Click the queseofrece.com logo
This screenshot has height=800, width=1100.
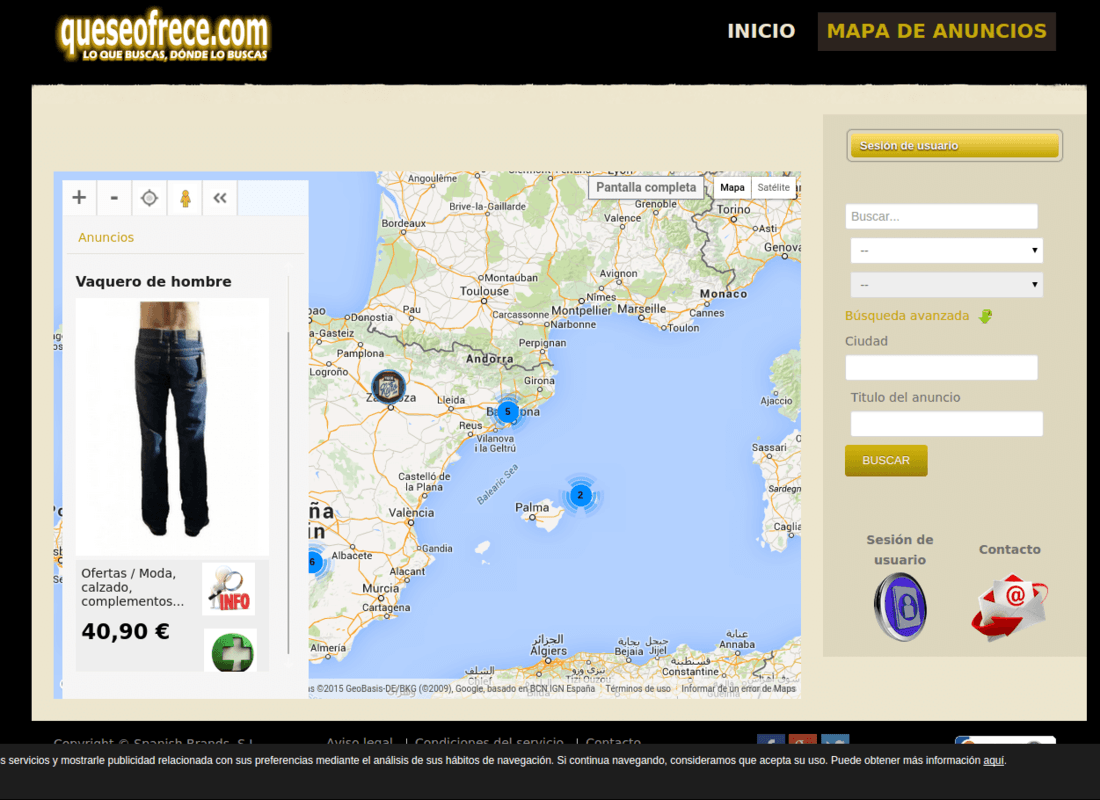(x=164, y=35)
